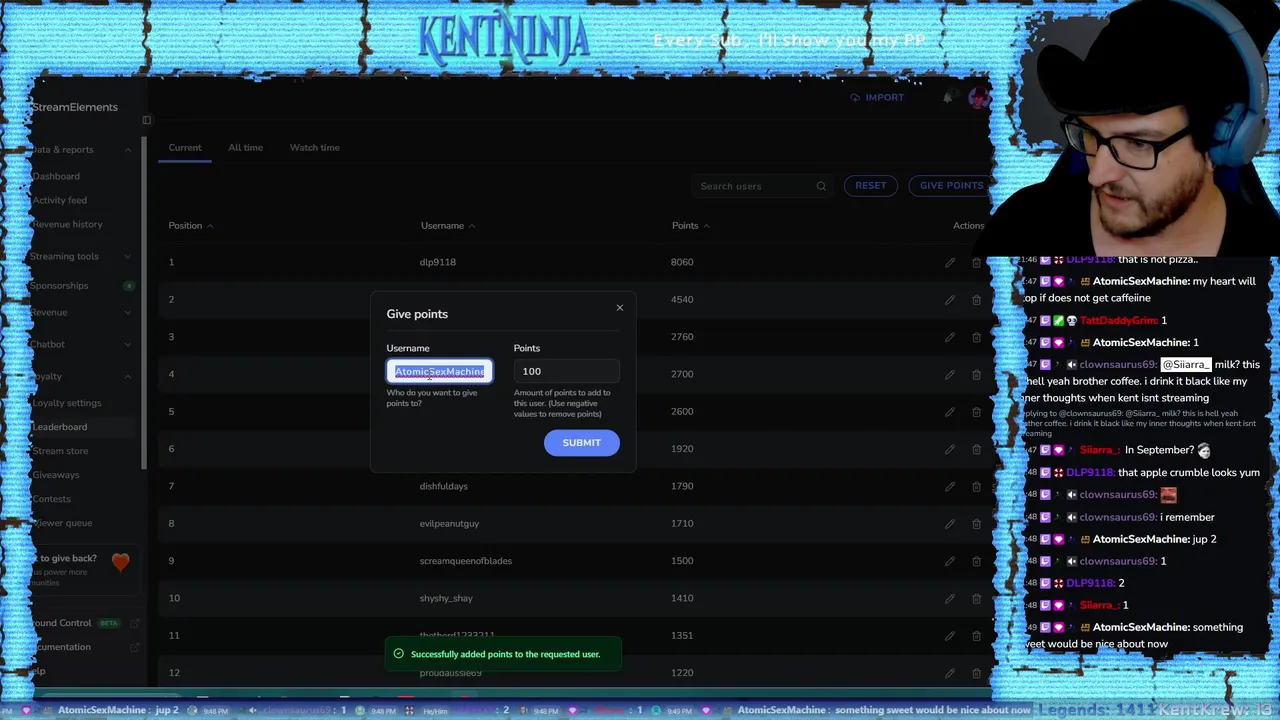Open Contests page
Image resolution: width=1280 pixels, height=720 pixels.
(x=51, y=500)
